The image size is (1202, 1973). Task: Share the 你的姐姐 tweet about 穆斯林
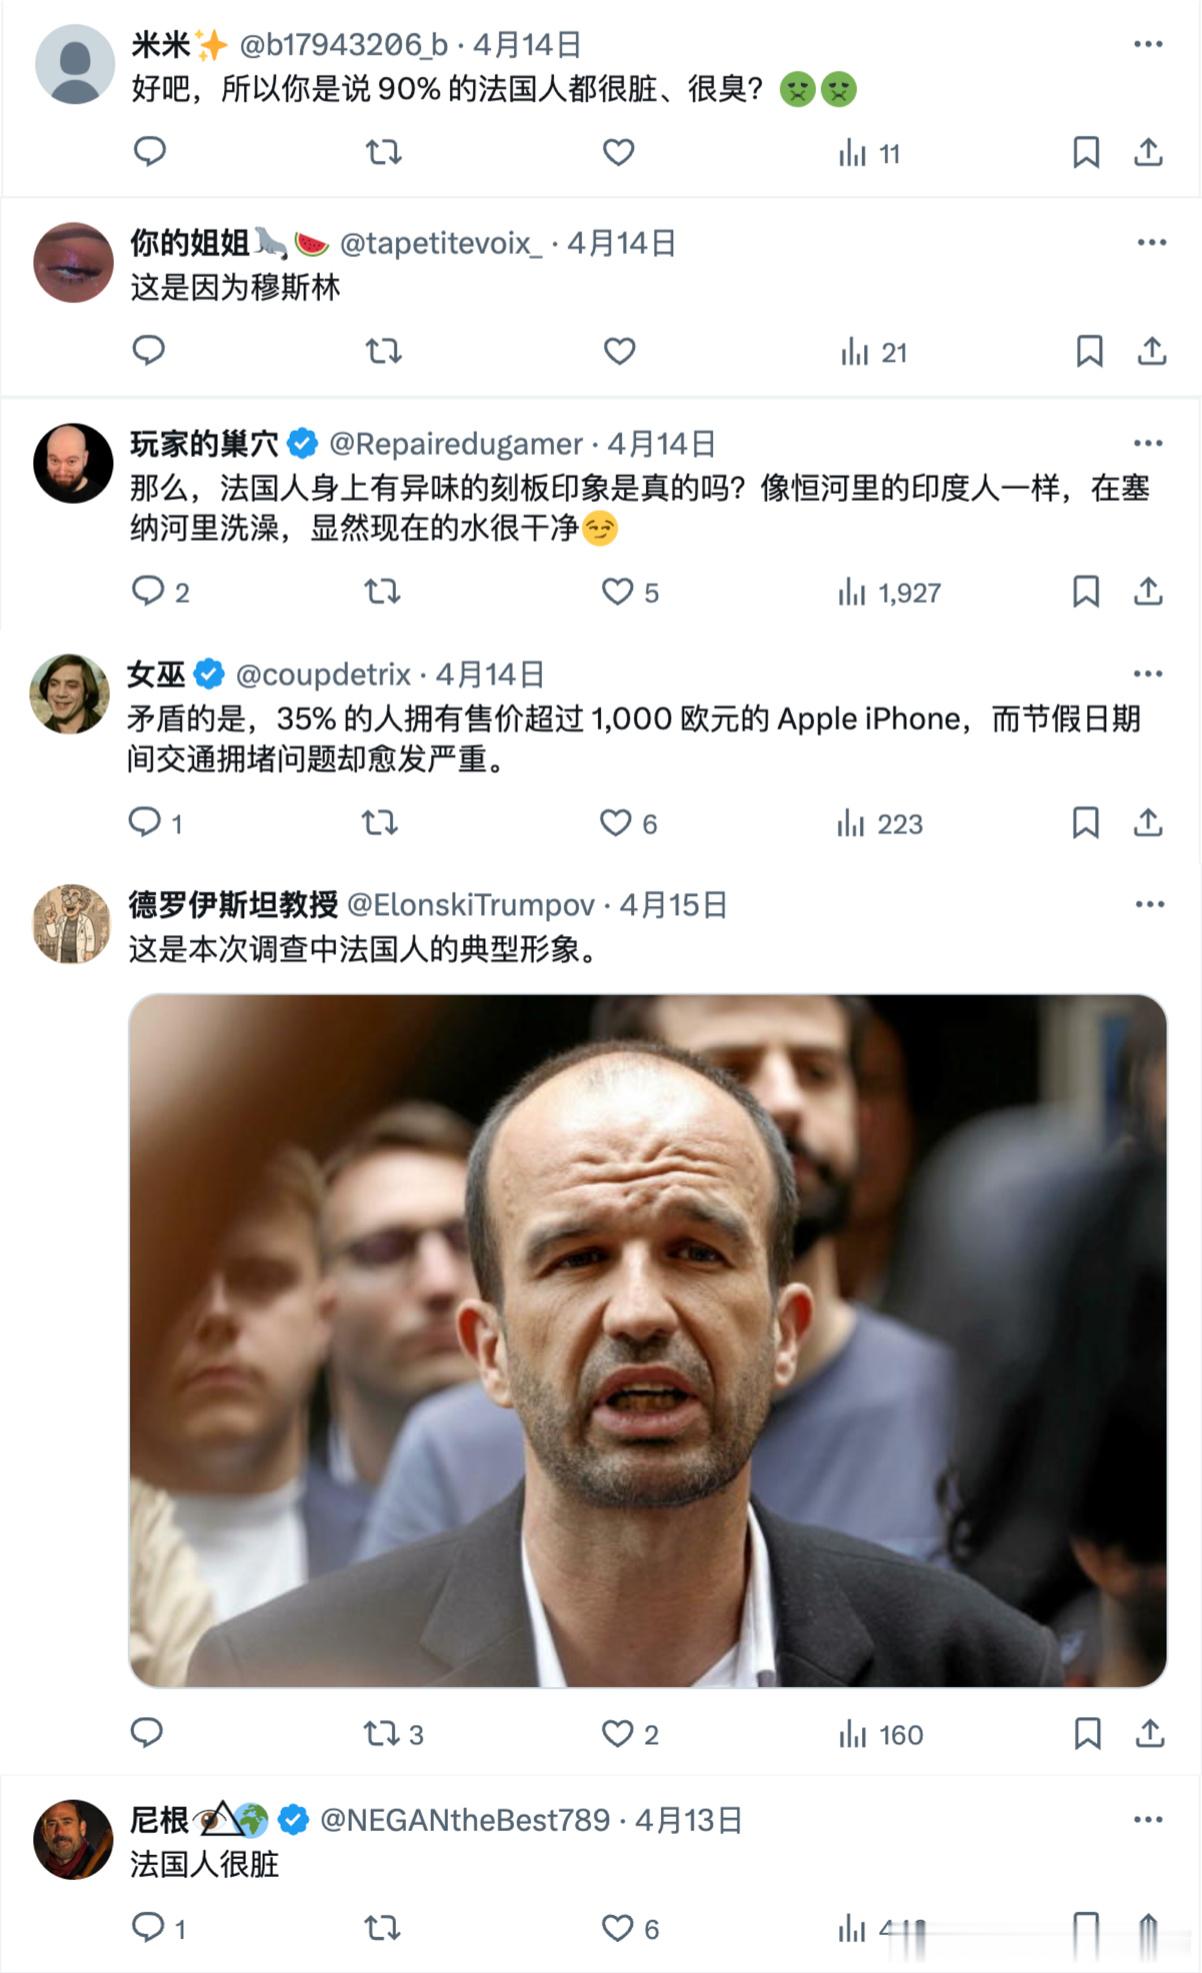coord(1152,351)
